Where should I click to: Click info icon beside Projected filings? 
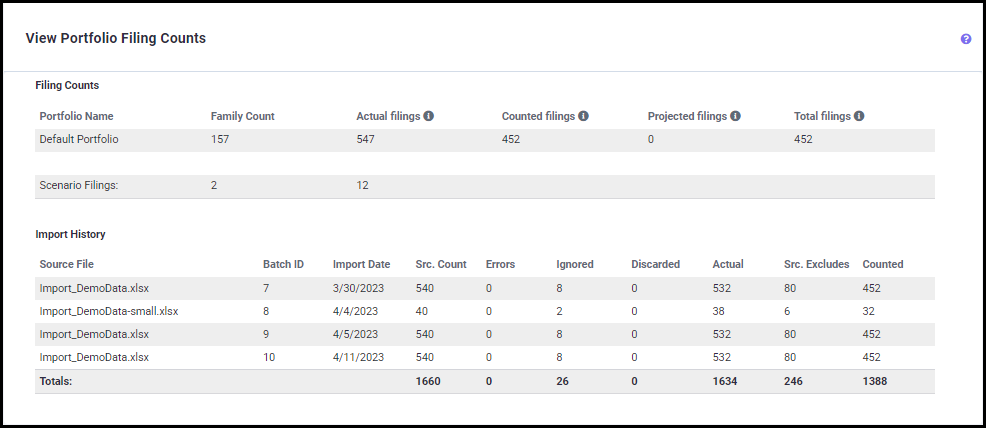click(735, 116)
